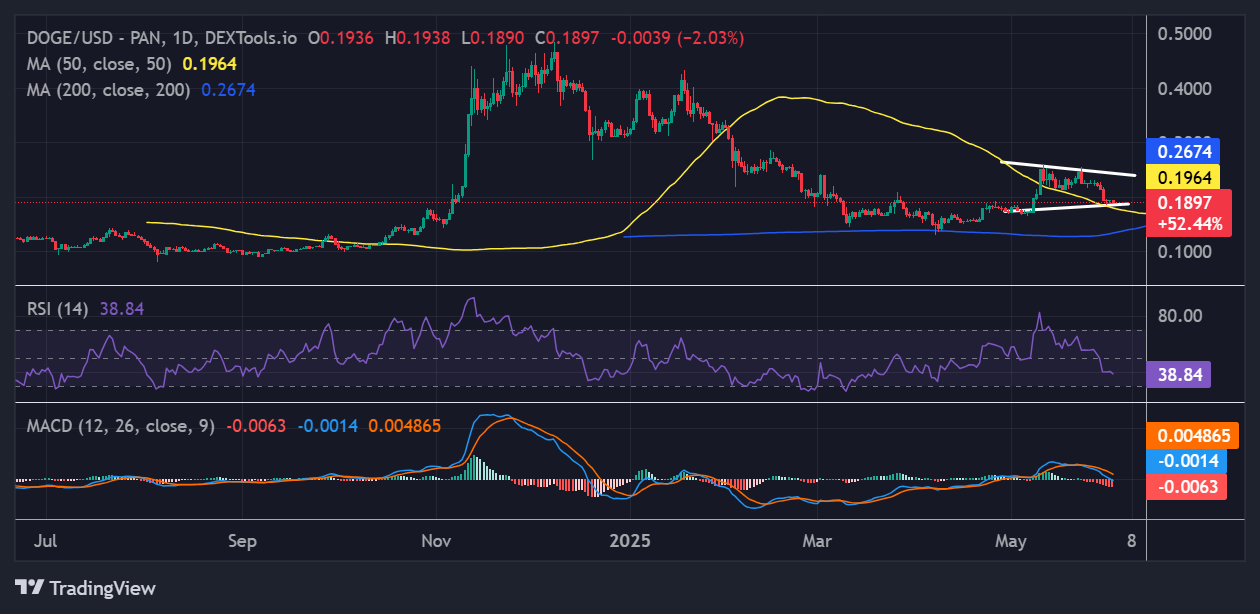Image resolution: width=1260 pixels, height=614 pixels.
Task: Click the 80.00 RSI scale label
Action: pyautogui.click(x=1182, y=316)
